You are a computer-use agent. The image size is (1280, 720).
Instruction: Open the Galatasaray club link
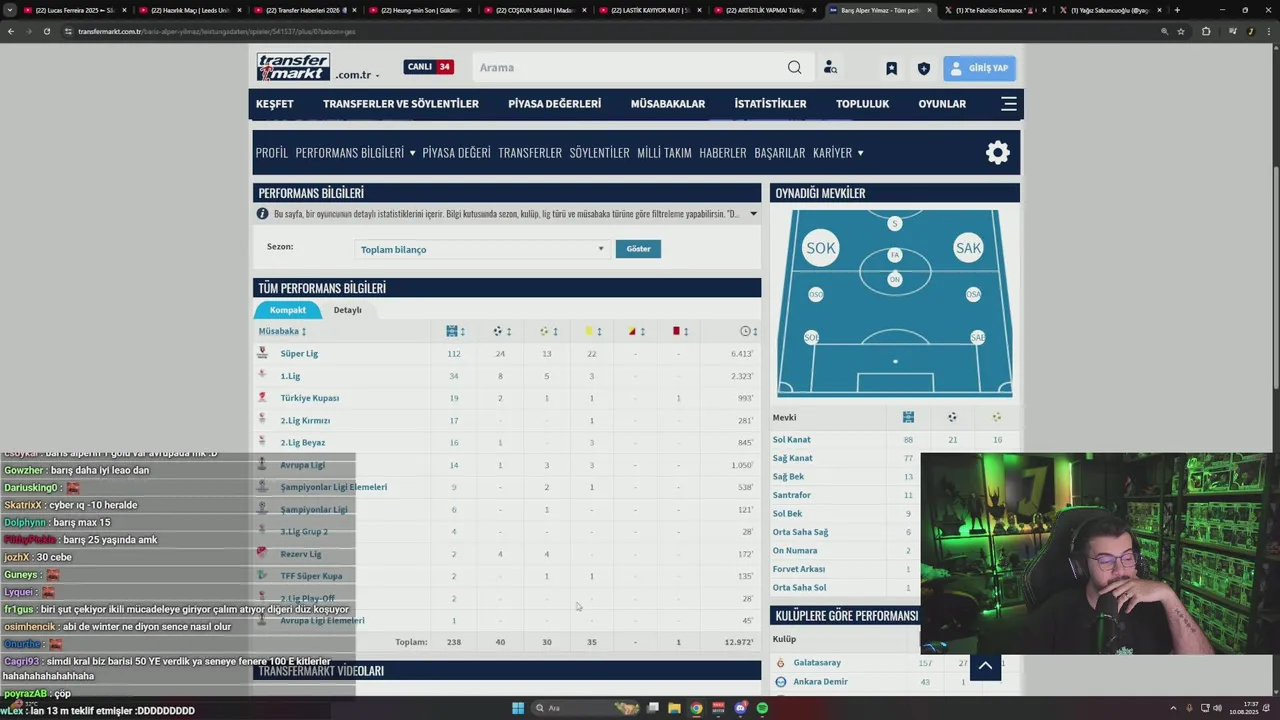point(817,663)
